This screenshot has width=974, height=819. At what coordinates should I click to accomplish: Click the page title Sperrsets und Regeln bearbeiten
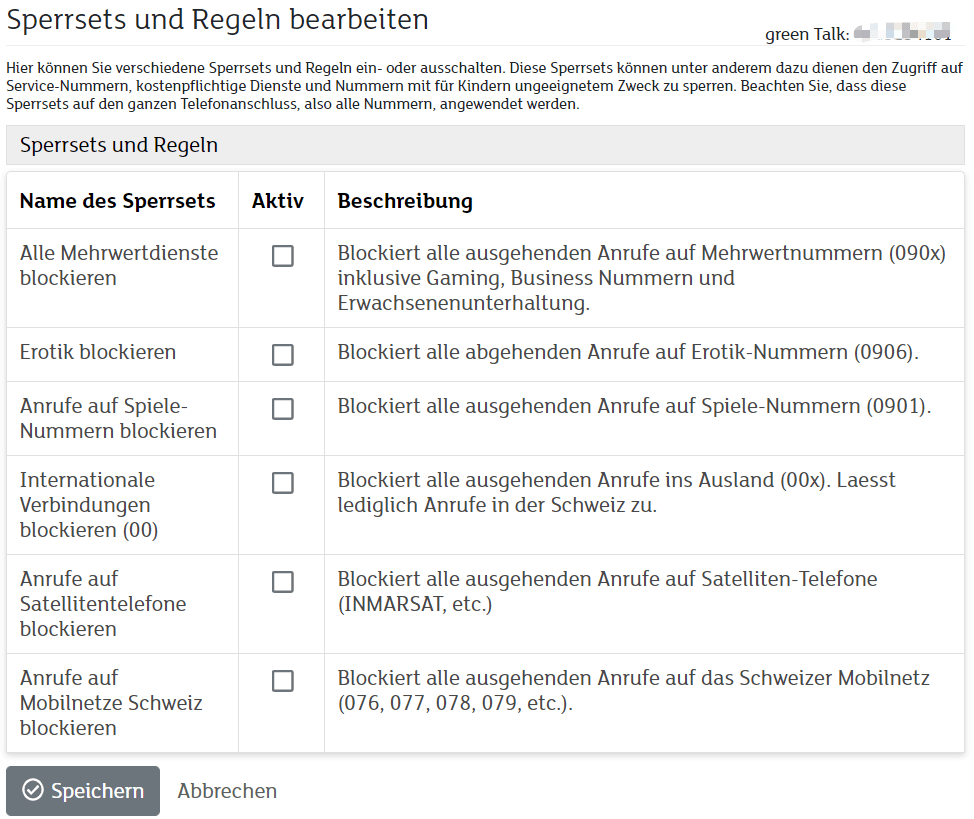pyautogui.click(x=218, y=19)
